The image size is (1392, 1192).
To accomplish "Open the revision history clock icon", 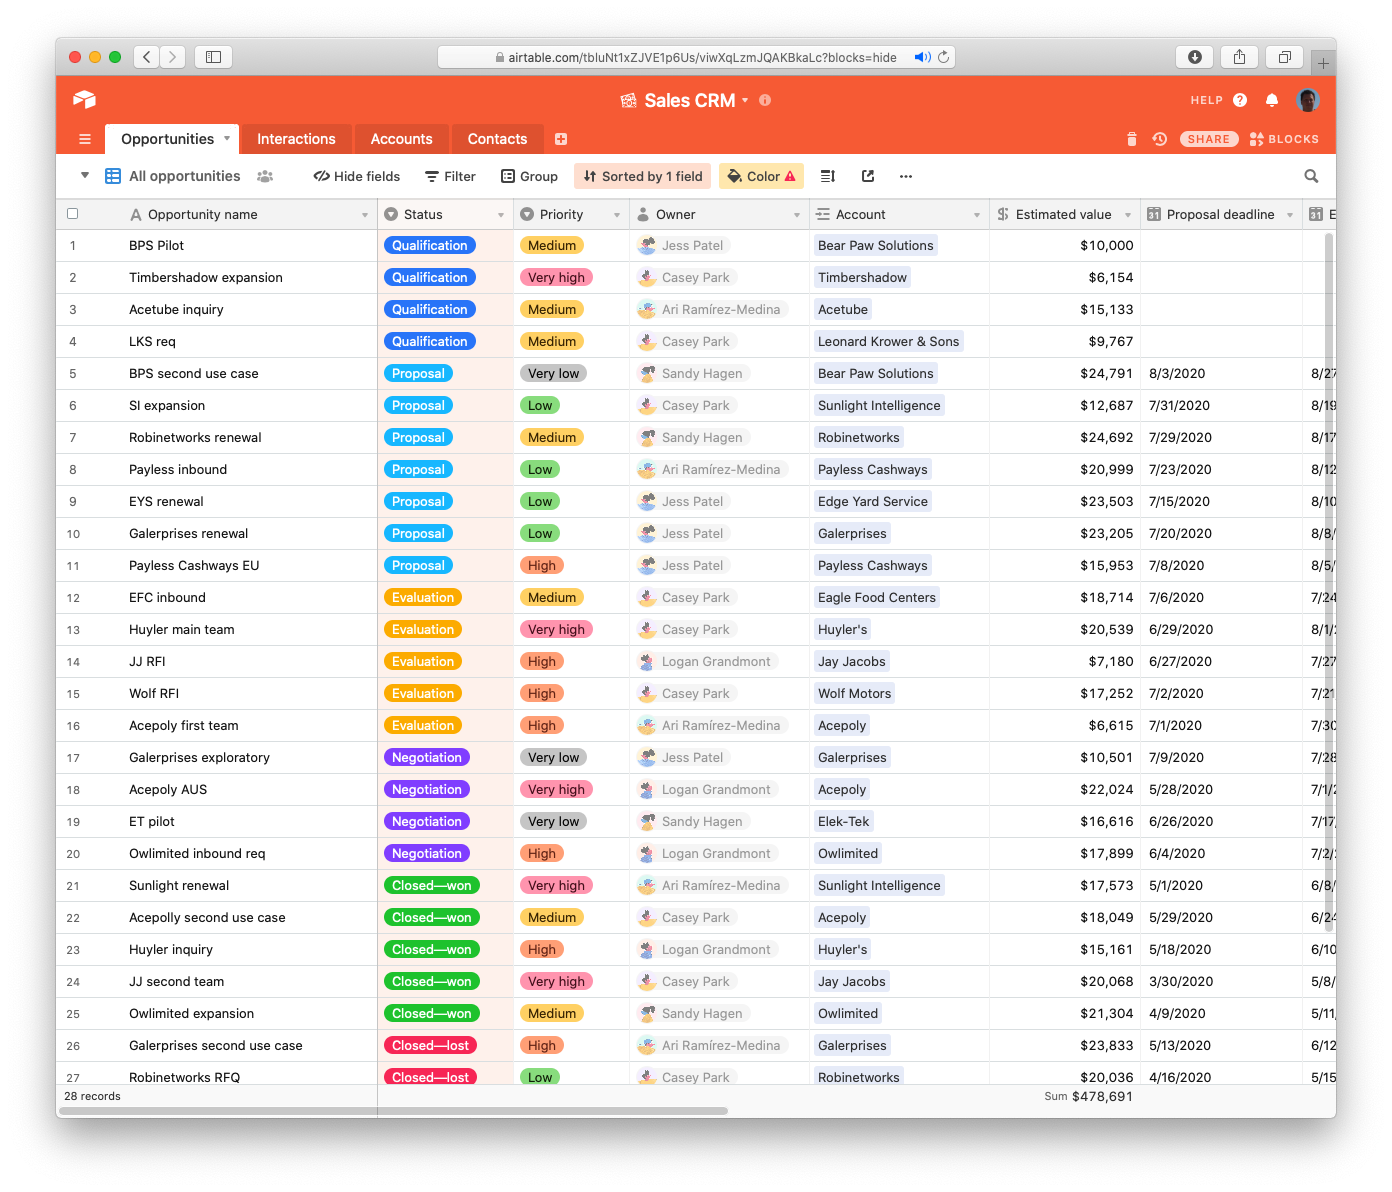I will (x=1160, y=139).
